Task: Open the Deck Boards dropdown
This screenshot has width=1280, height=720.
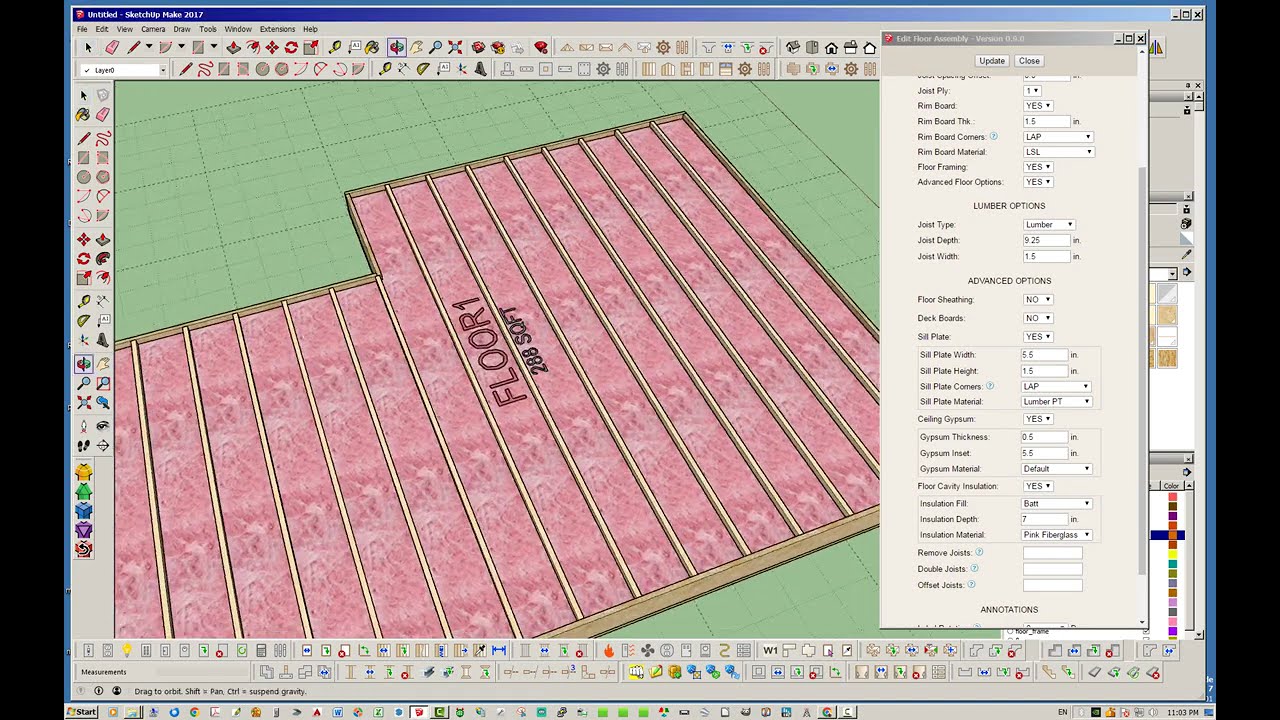Action: [1038, 318]
